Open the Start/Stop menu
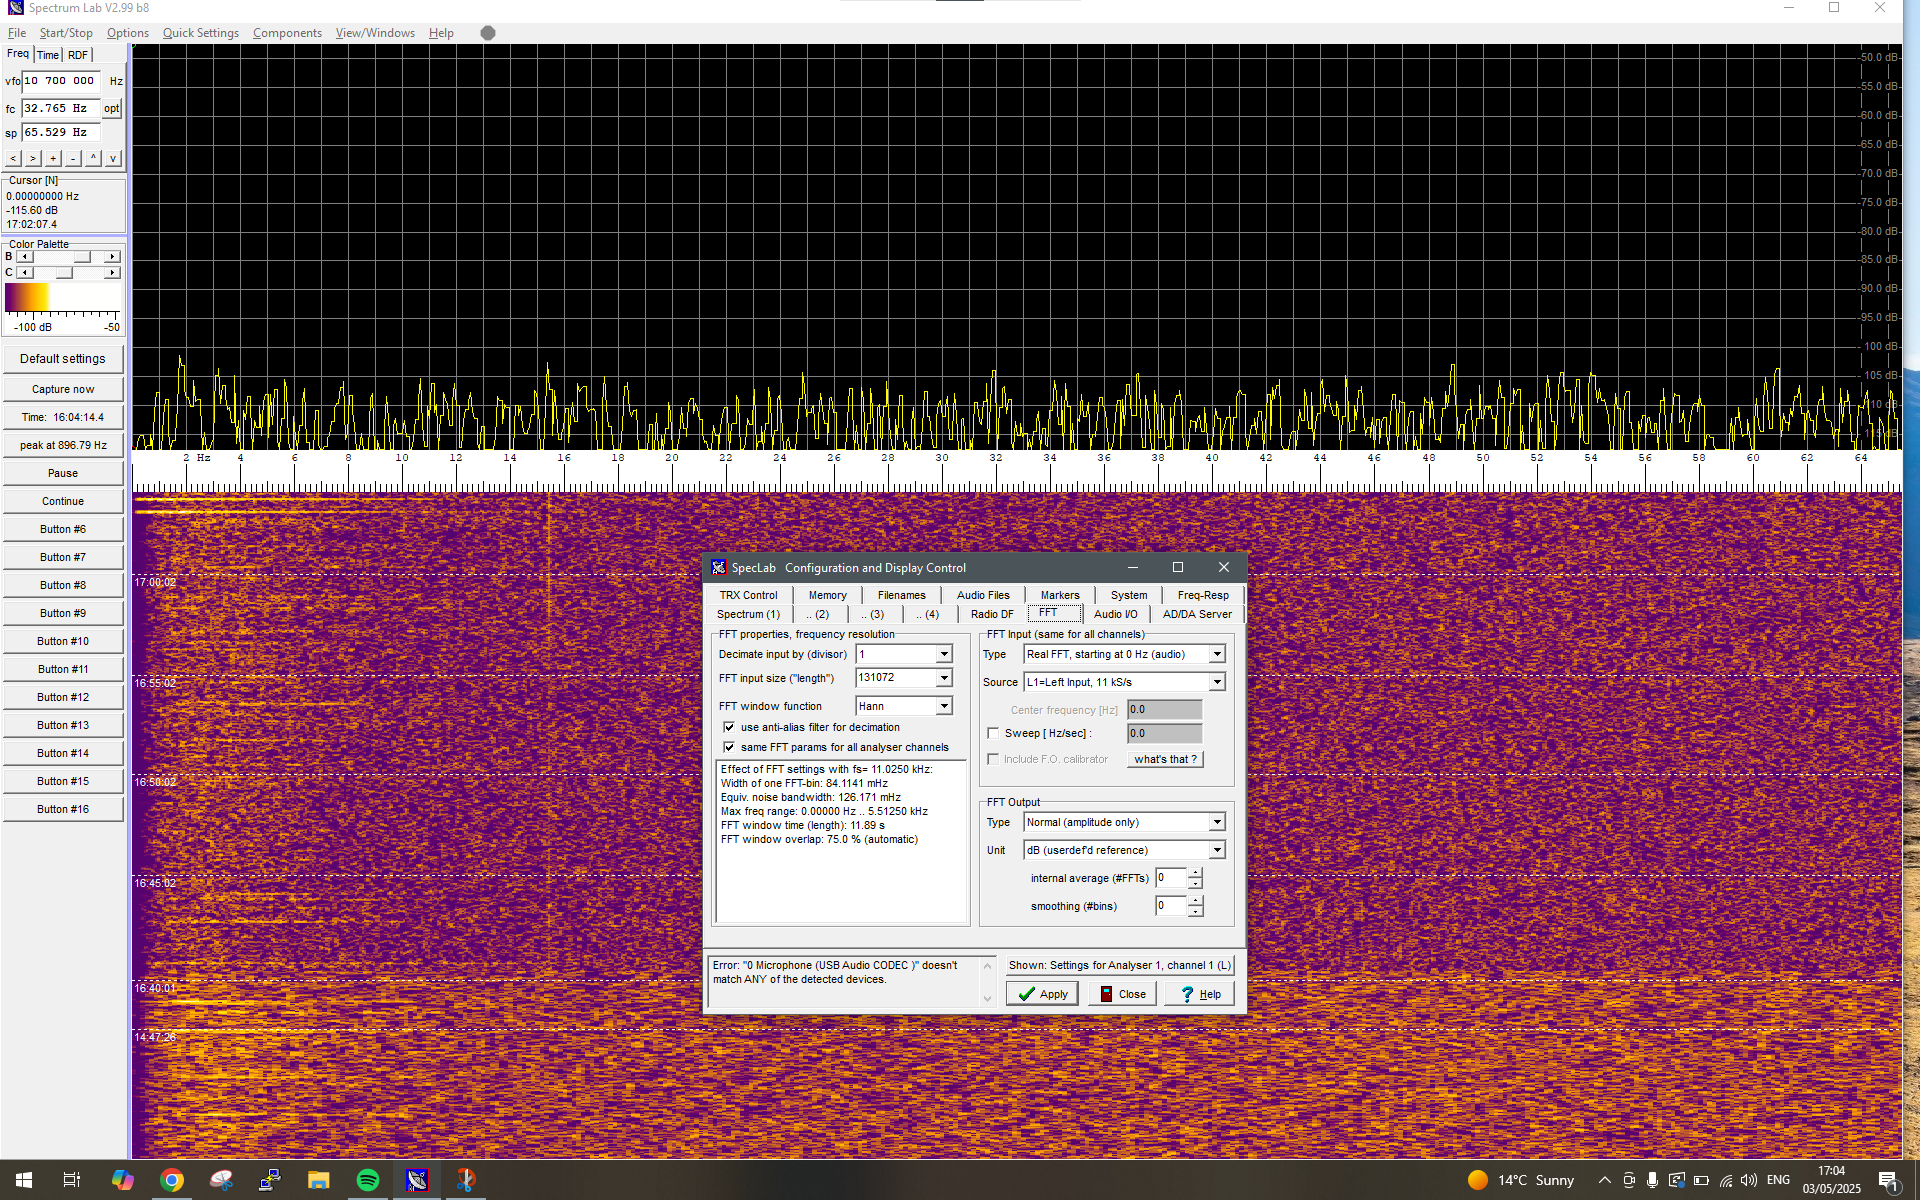 click(66, 33)
